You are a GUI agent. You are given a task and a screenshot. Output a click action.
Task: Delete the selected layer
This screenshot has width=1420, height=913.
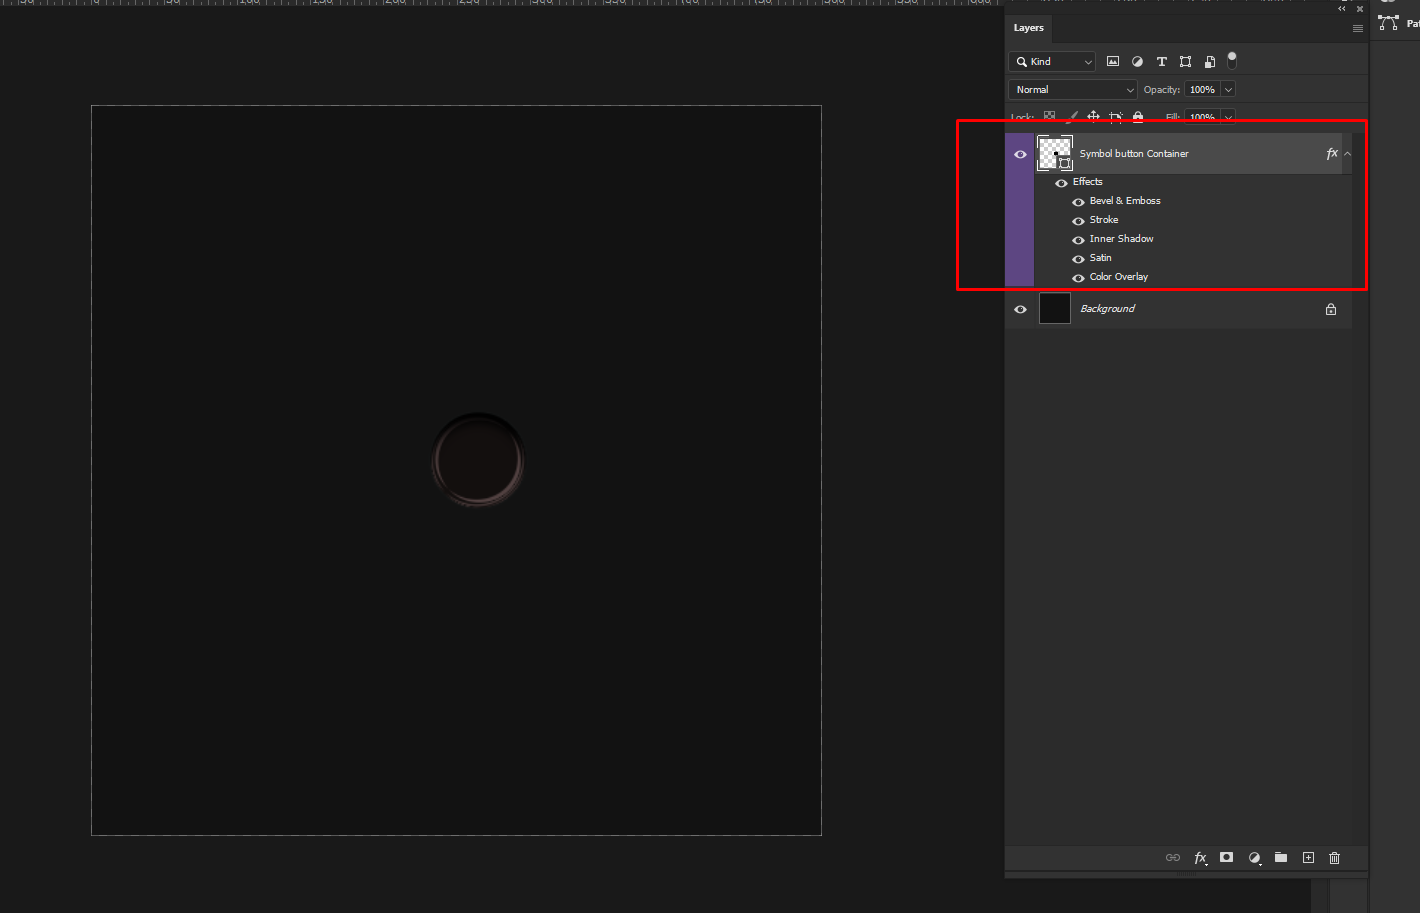click(1334, 857)
